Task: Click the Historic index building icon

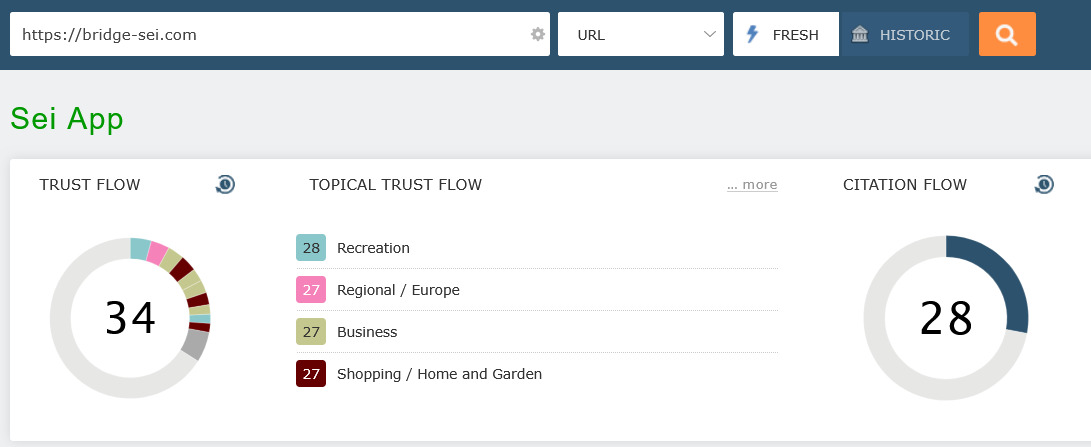Action: [860, 35]
